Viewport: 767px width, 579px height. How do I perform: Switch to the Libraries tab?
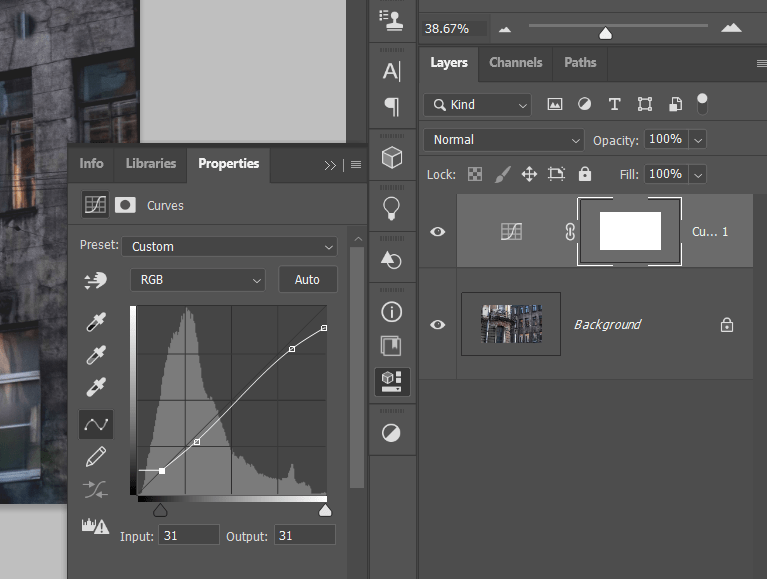(x=151, y=163)
